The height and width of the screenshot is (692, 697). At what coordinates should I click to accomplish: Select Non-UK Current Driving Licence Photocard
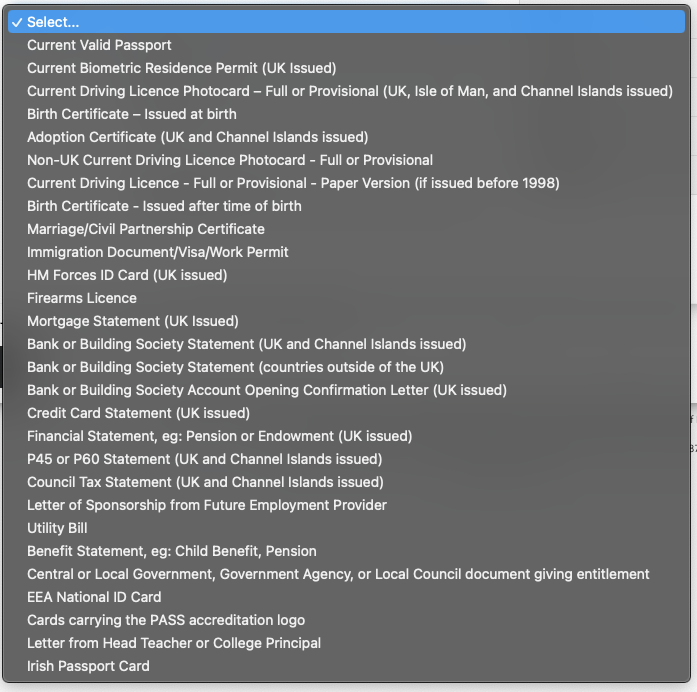coord(230,160)
